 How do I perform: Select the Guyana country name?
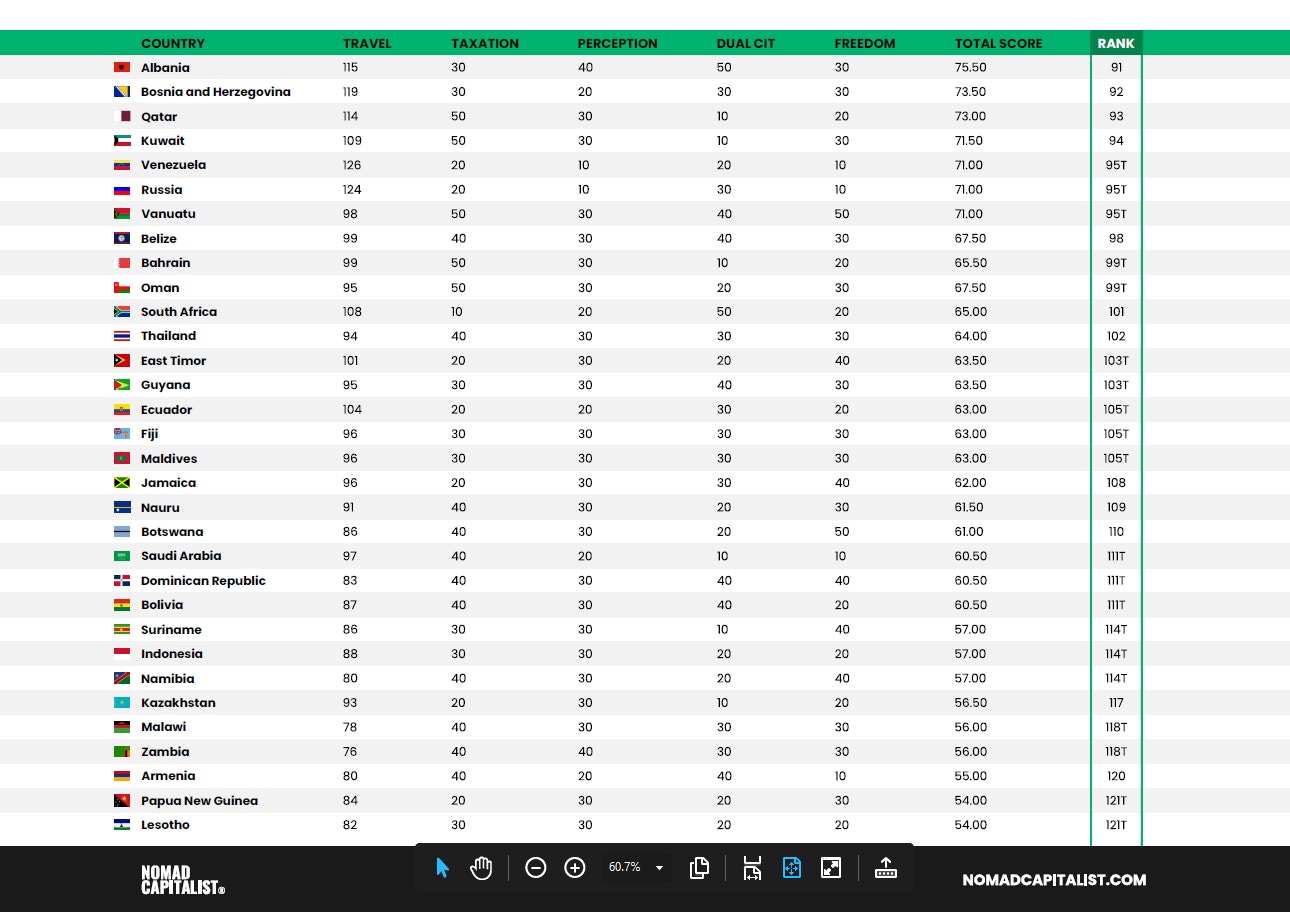point(165,385)
